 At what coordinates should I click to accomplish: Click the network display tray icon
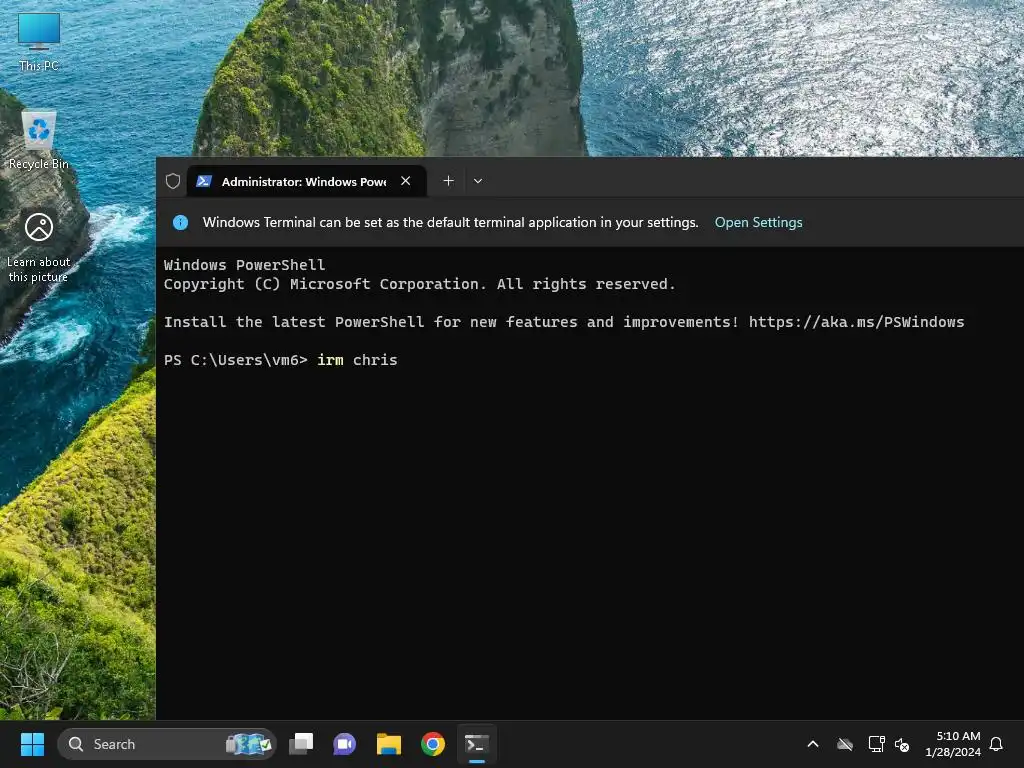tap(876, 744)
